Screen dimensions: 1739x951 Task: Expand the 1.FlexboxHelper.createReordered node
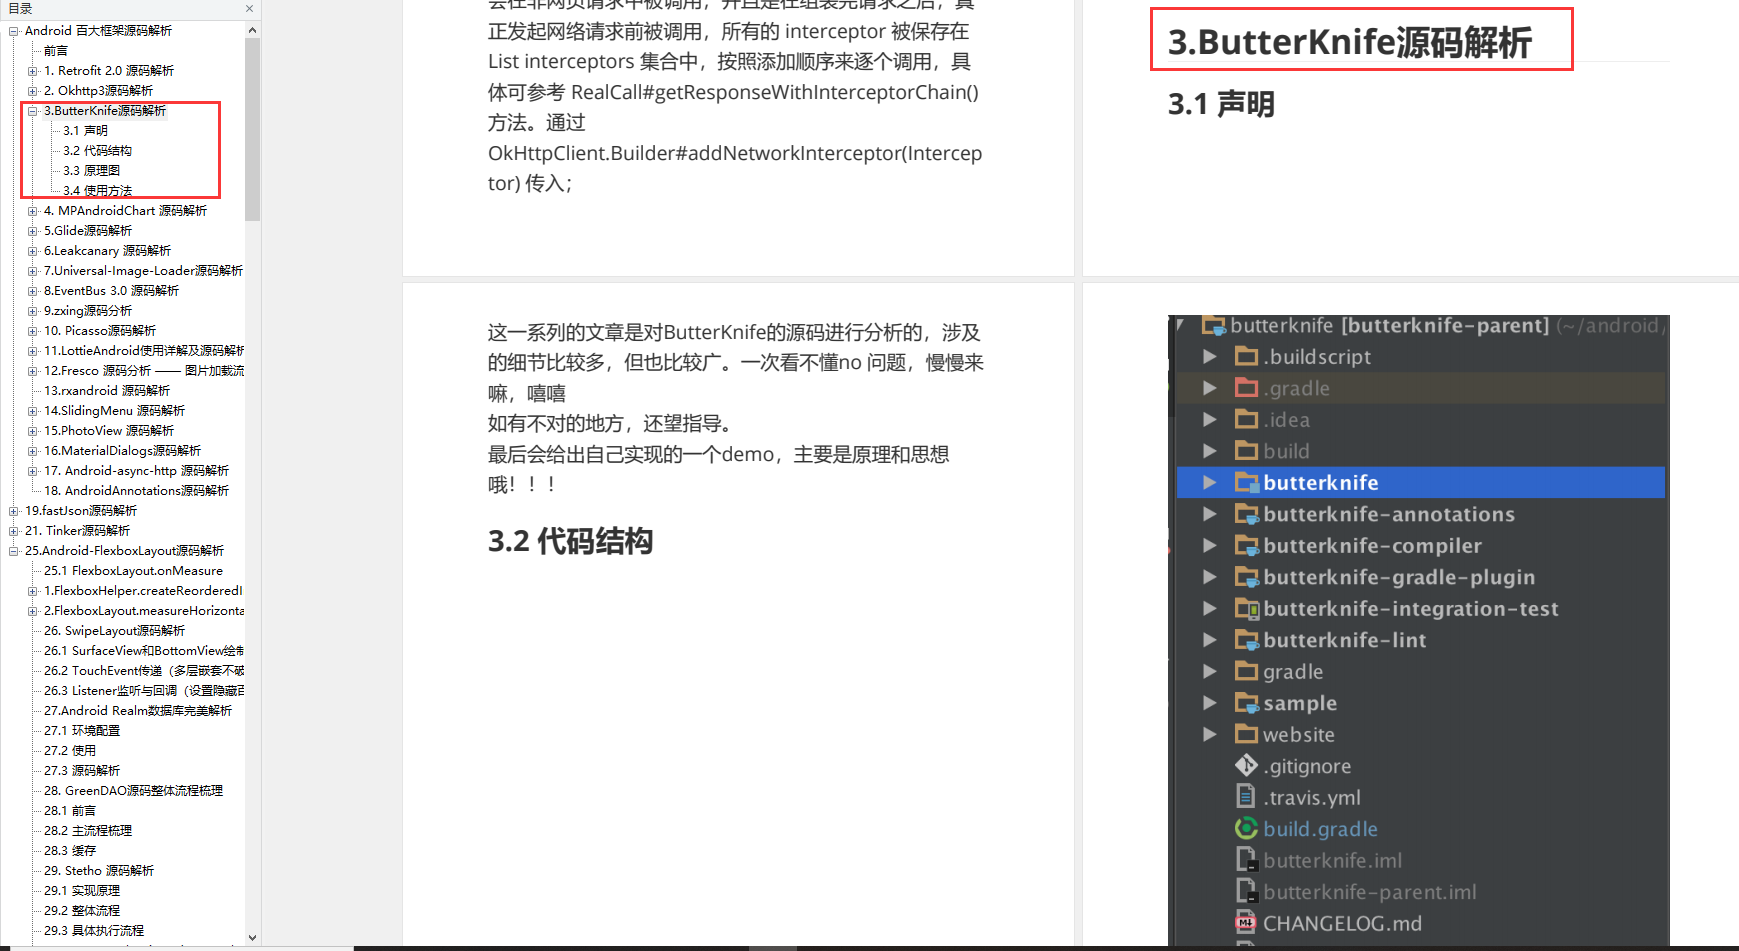point(33,591)
